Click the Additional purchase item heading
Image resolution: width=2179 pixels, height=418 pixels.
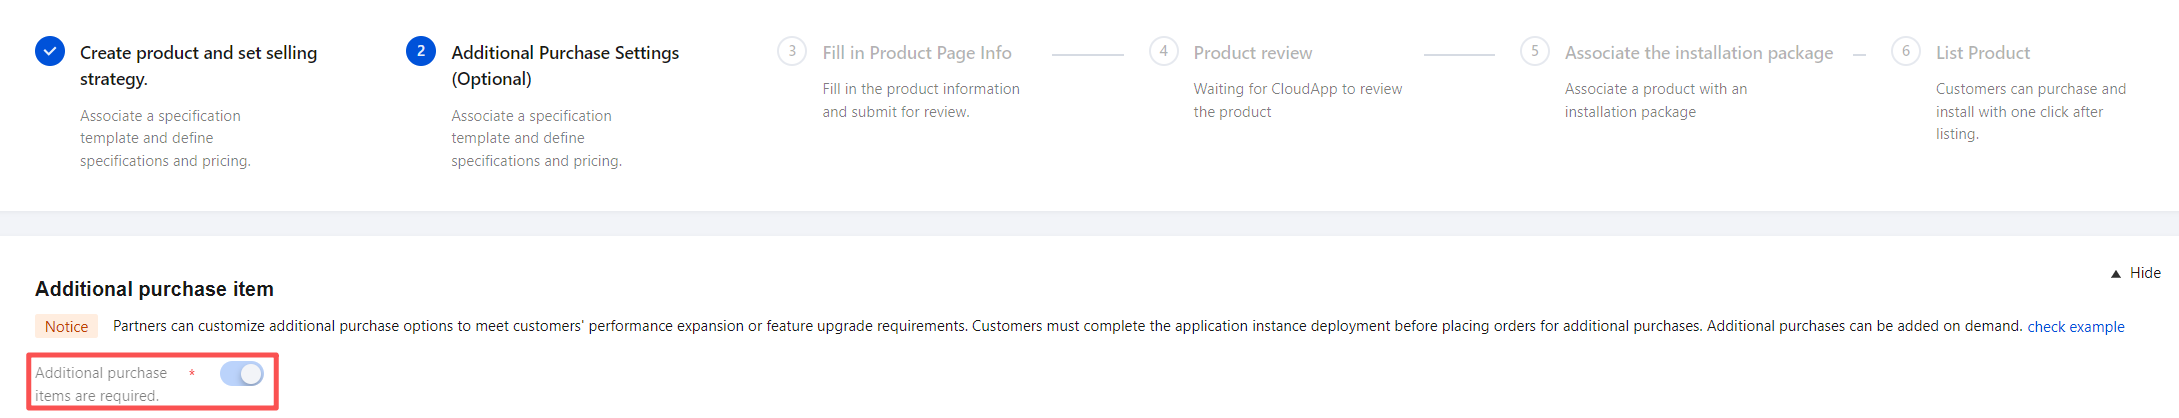154,289
